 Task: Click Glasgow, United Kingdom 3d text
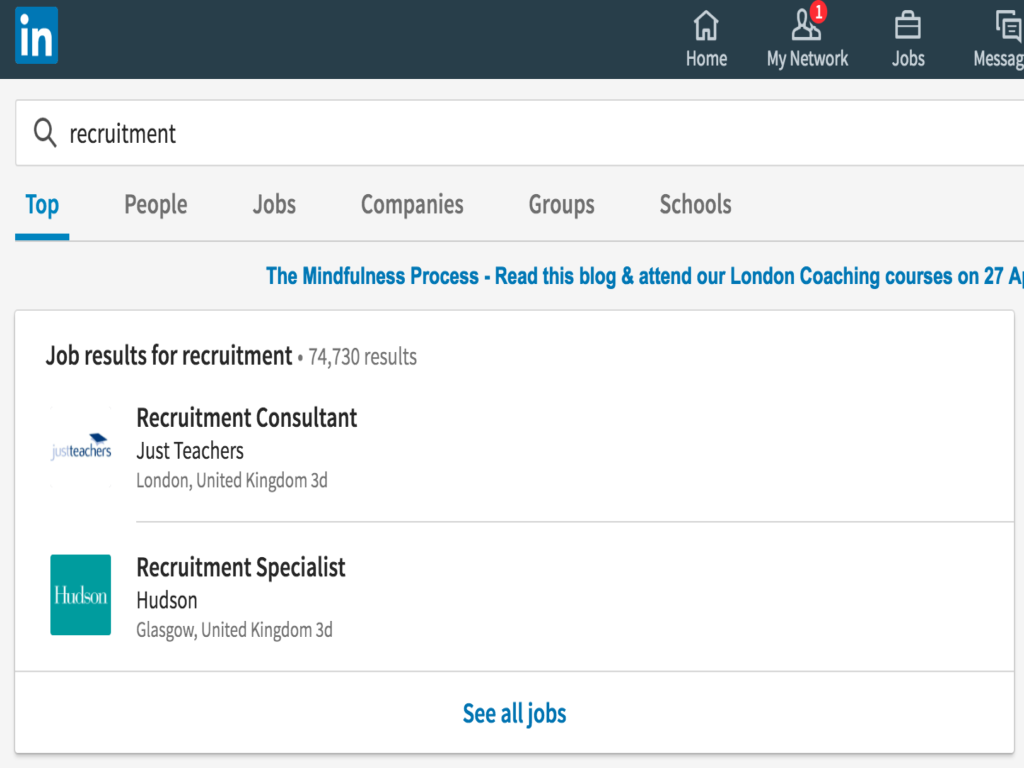(234, 630)
